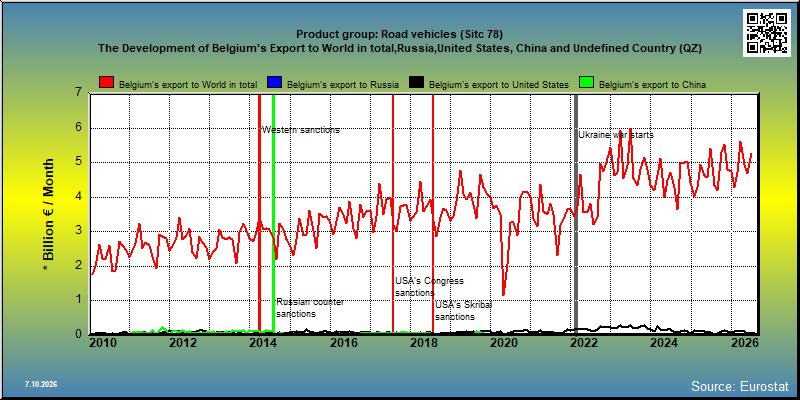The height and width of the screenshot is (400, 800).
Task: Click the gray Ukraine war starts marker line
Action: coord(576,213)
